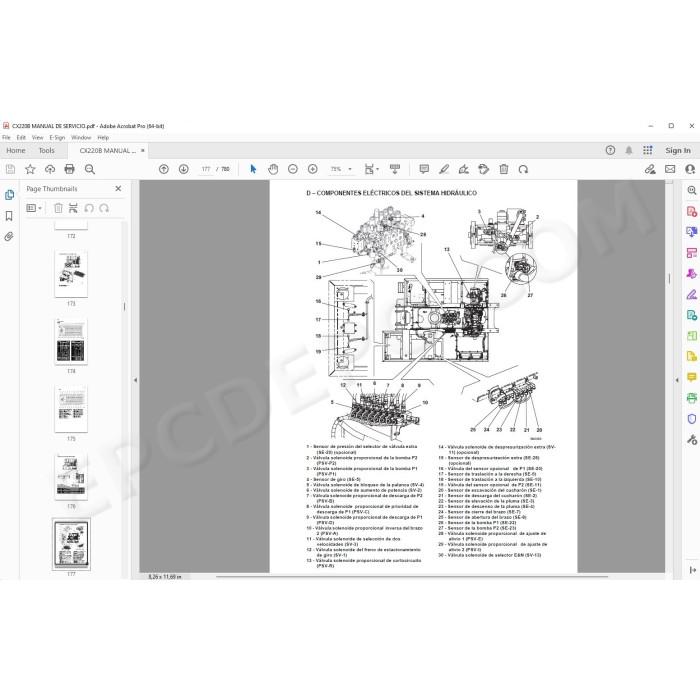Open the yellow Comment tool in right pane

tap(692, 377)
